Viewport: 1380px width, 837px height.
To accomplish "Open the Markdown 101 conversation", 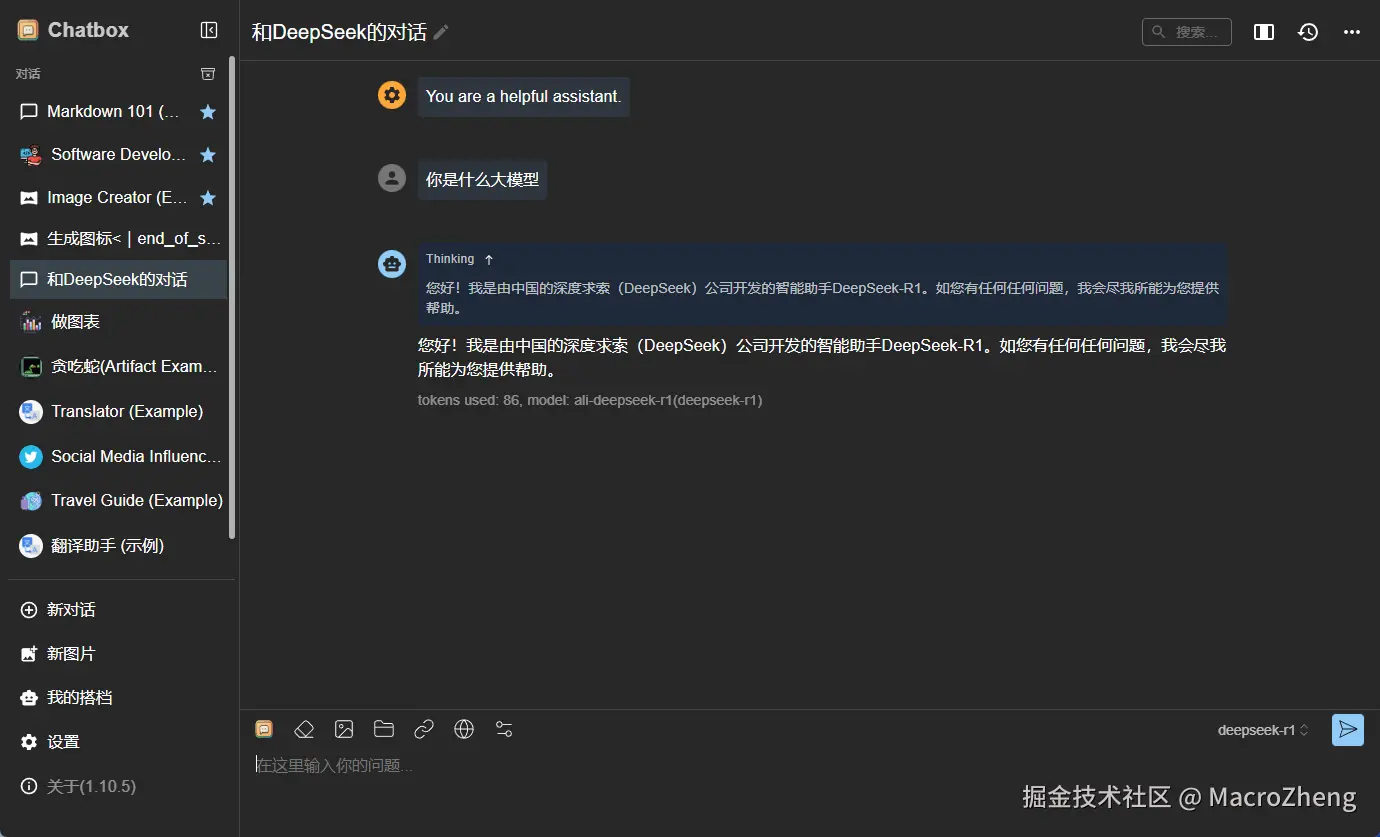I will (x=118, y=112).
